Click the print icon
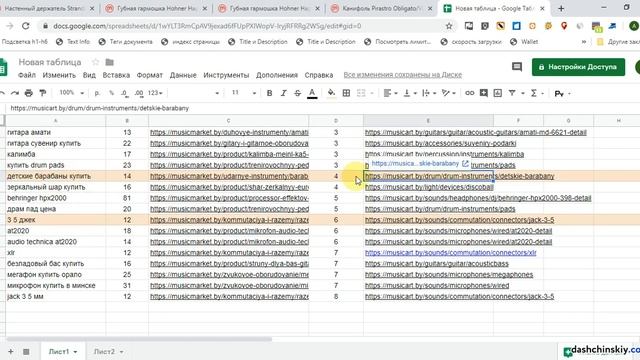The width and height of the screenshot is (640, 360). [29, 93]
